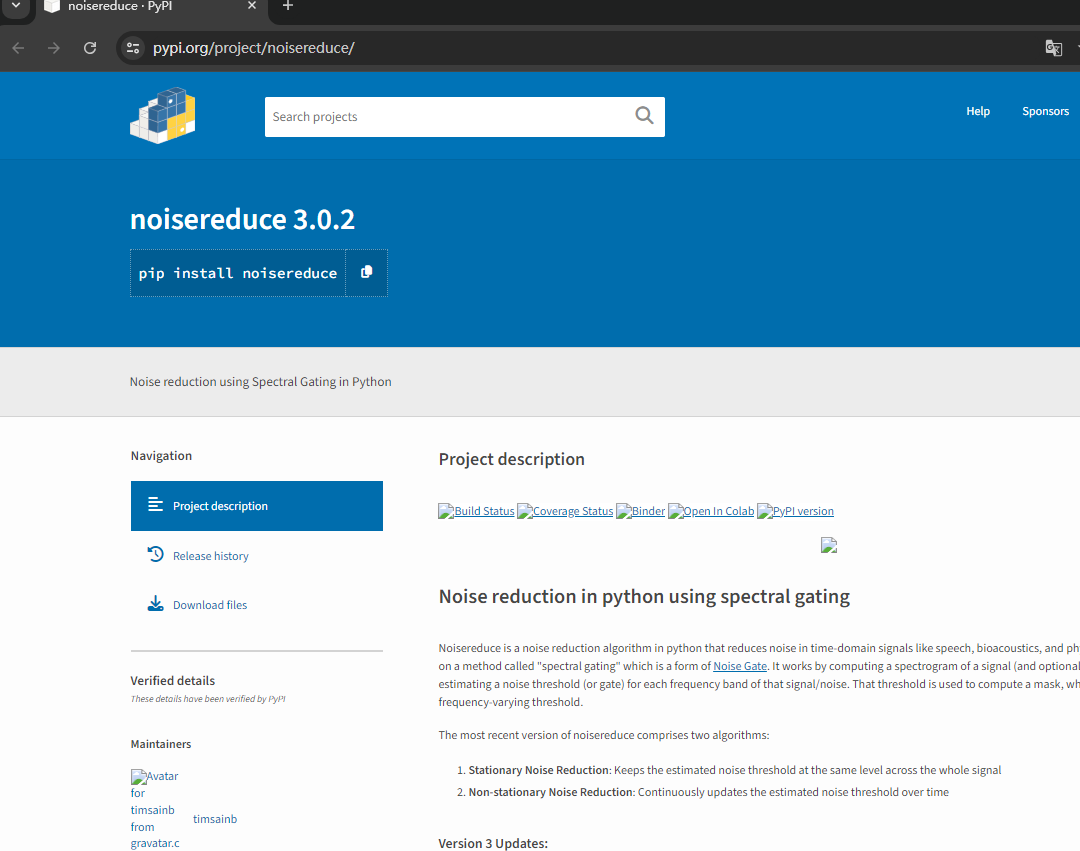Viewport: 1080px width, 851px height.
Task: Close the noisereduce PyPI tab
Action: click(x=252, y=6)
